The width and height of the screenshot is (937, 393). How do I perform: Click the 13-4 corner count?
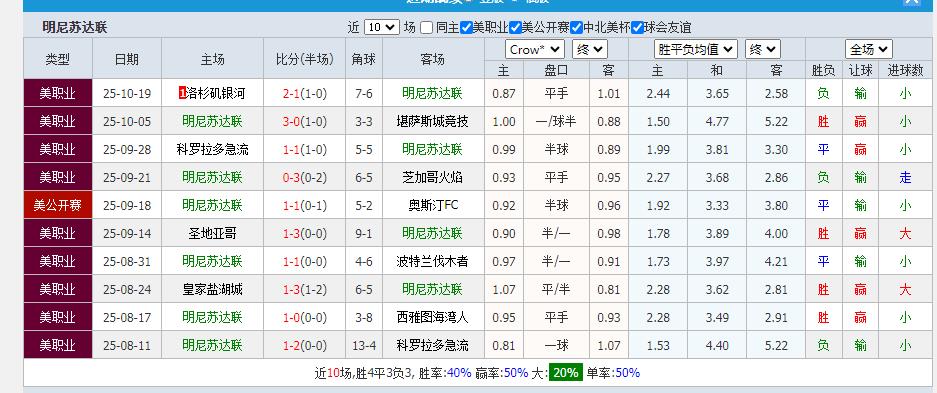coord(364,345)
